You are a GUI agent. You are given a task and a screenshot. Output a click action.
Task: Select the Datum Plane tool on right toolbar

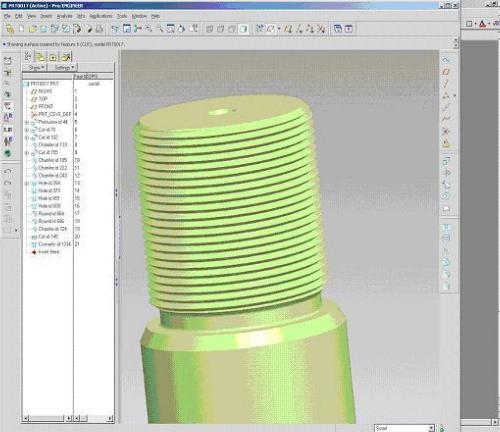[446, 72]
